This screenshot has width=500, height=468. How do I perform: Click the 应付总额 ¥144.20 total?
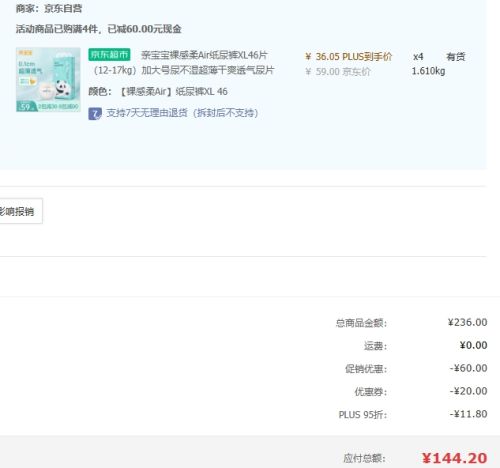[454, 458]
